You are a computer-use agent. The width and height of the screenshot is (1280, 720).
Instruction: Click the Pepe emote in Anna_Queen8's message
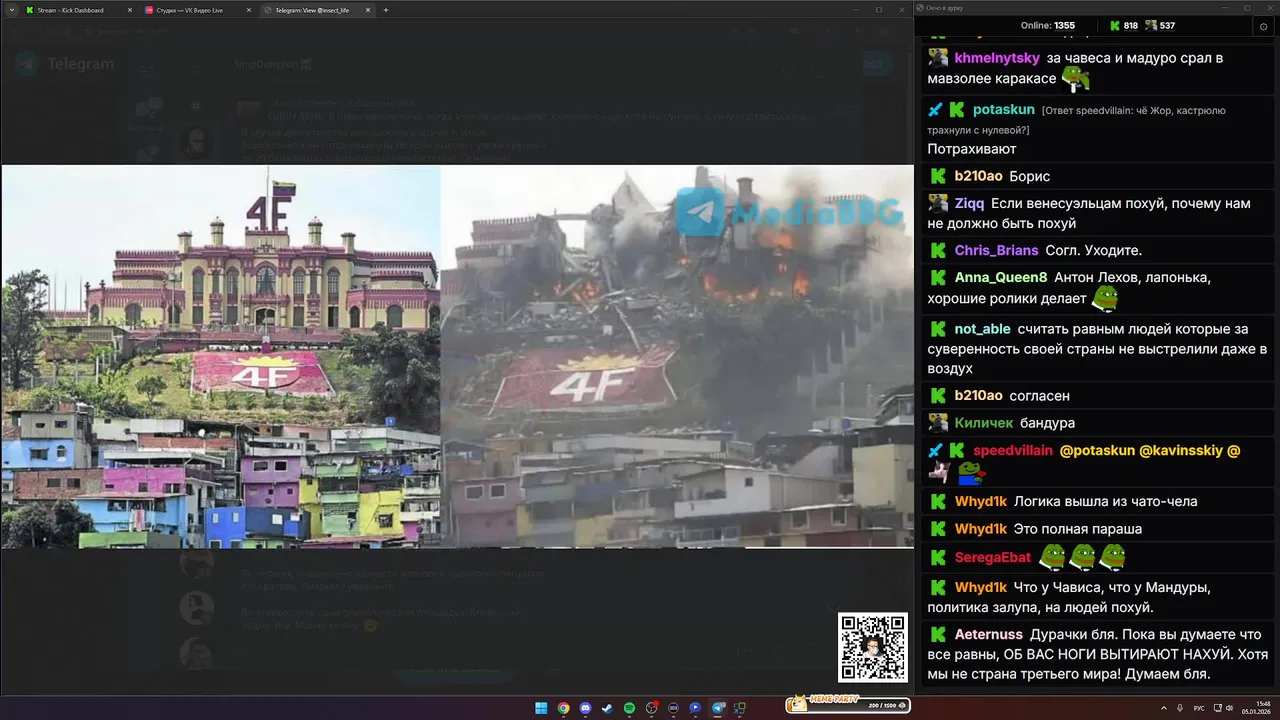pos(1103,298)
